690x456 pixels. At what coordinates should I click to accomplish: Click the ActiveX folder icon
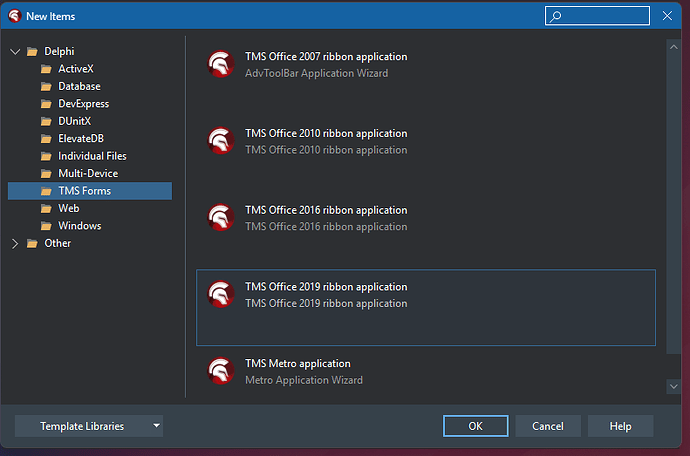(x=46, y=69)
